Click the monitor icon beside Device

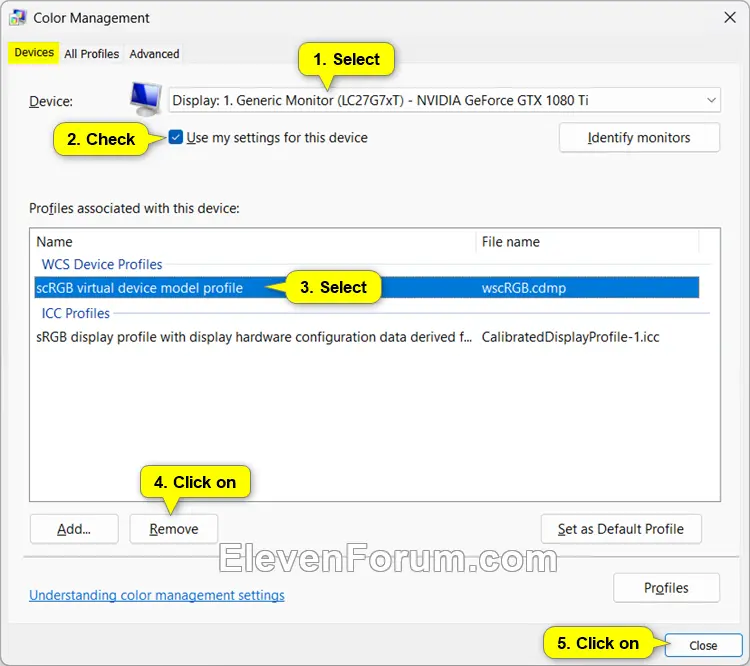[x=146, y=99]
